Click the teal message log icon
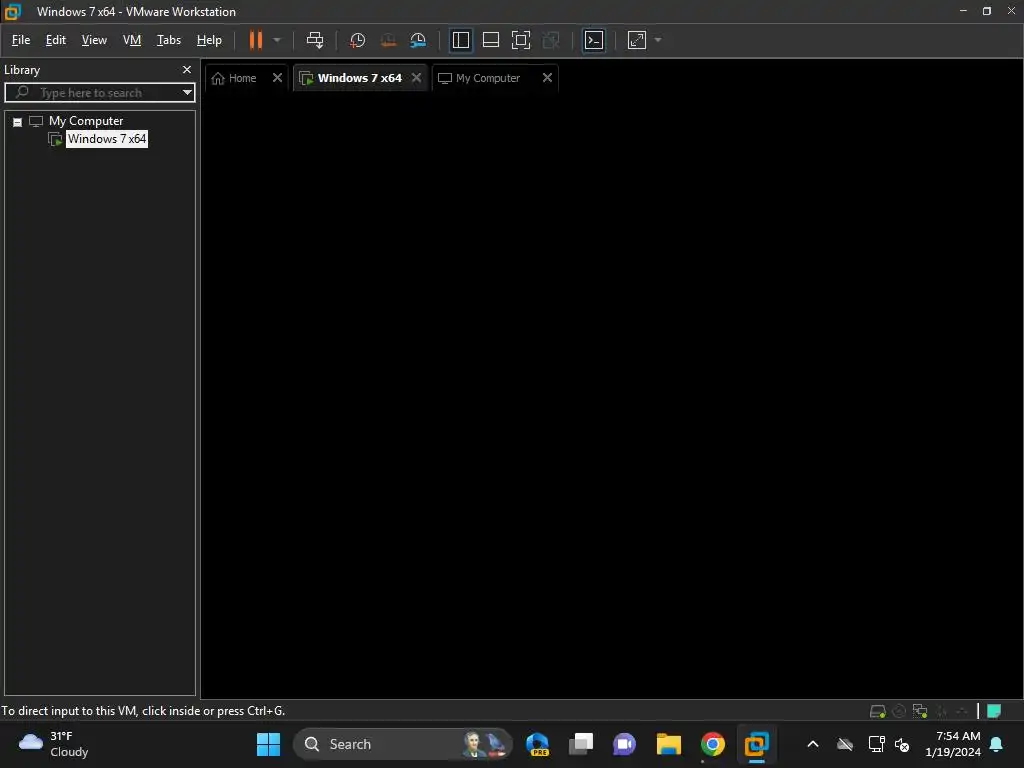The image size is (1024, 768). tap(994, 711)
